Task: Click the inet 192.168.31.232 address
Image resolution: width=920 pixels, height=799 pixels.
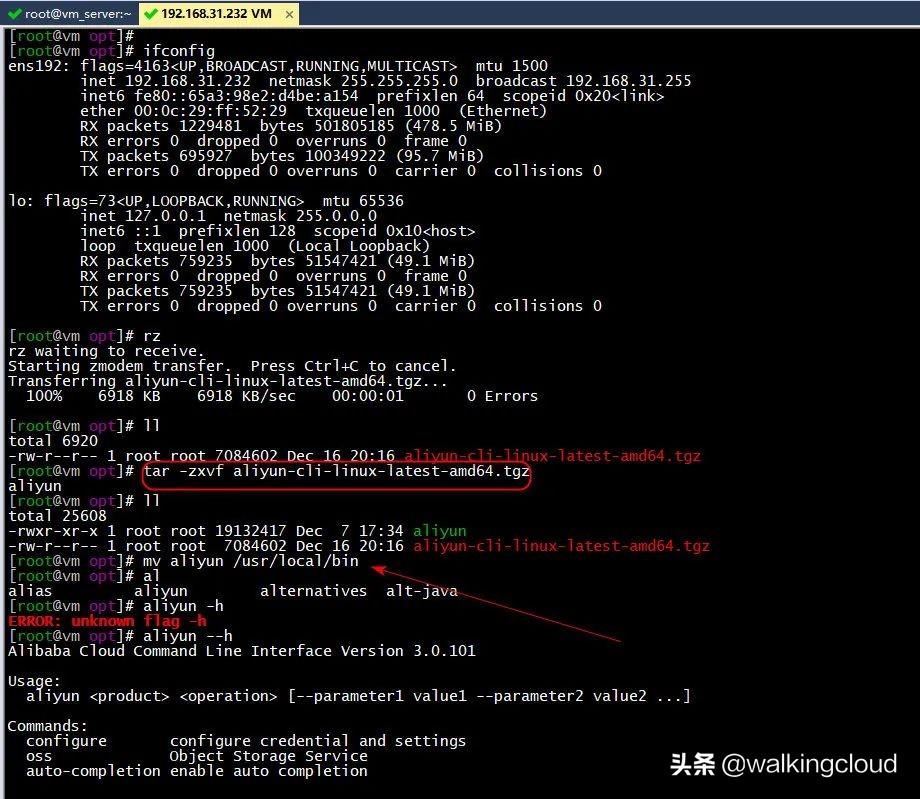Action: point(165,81)
